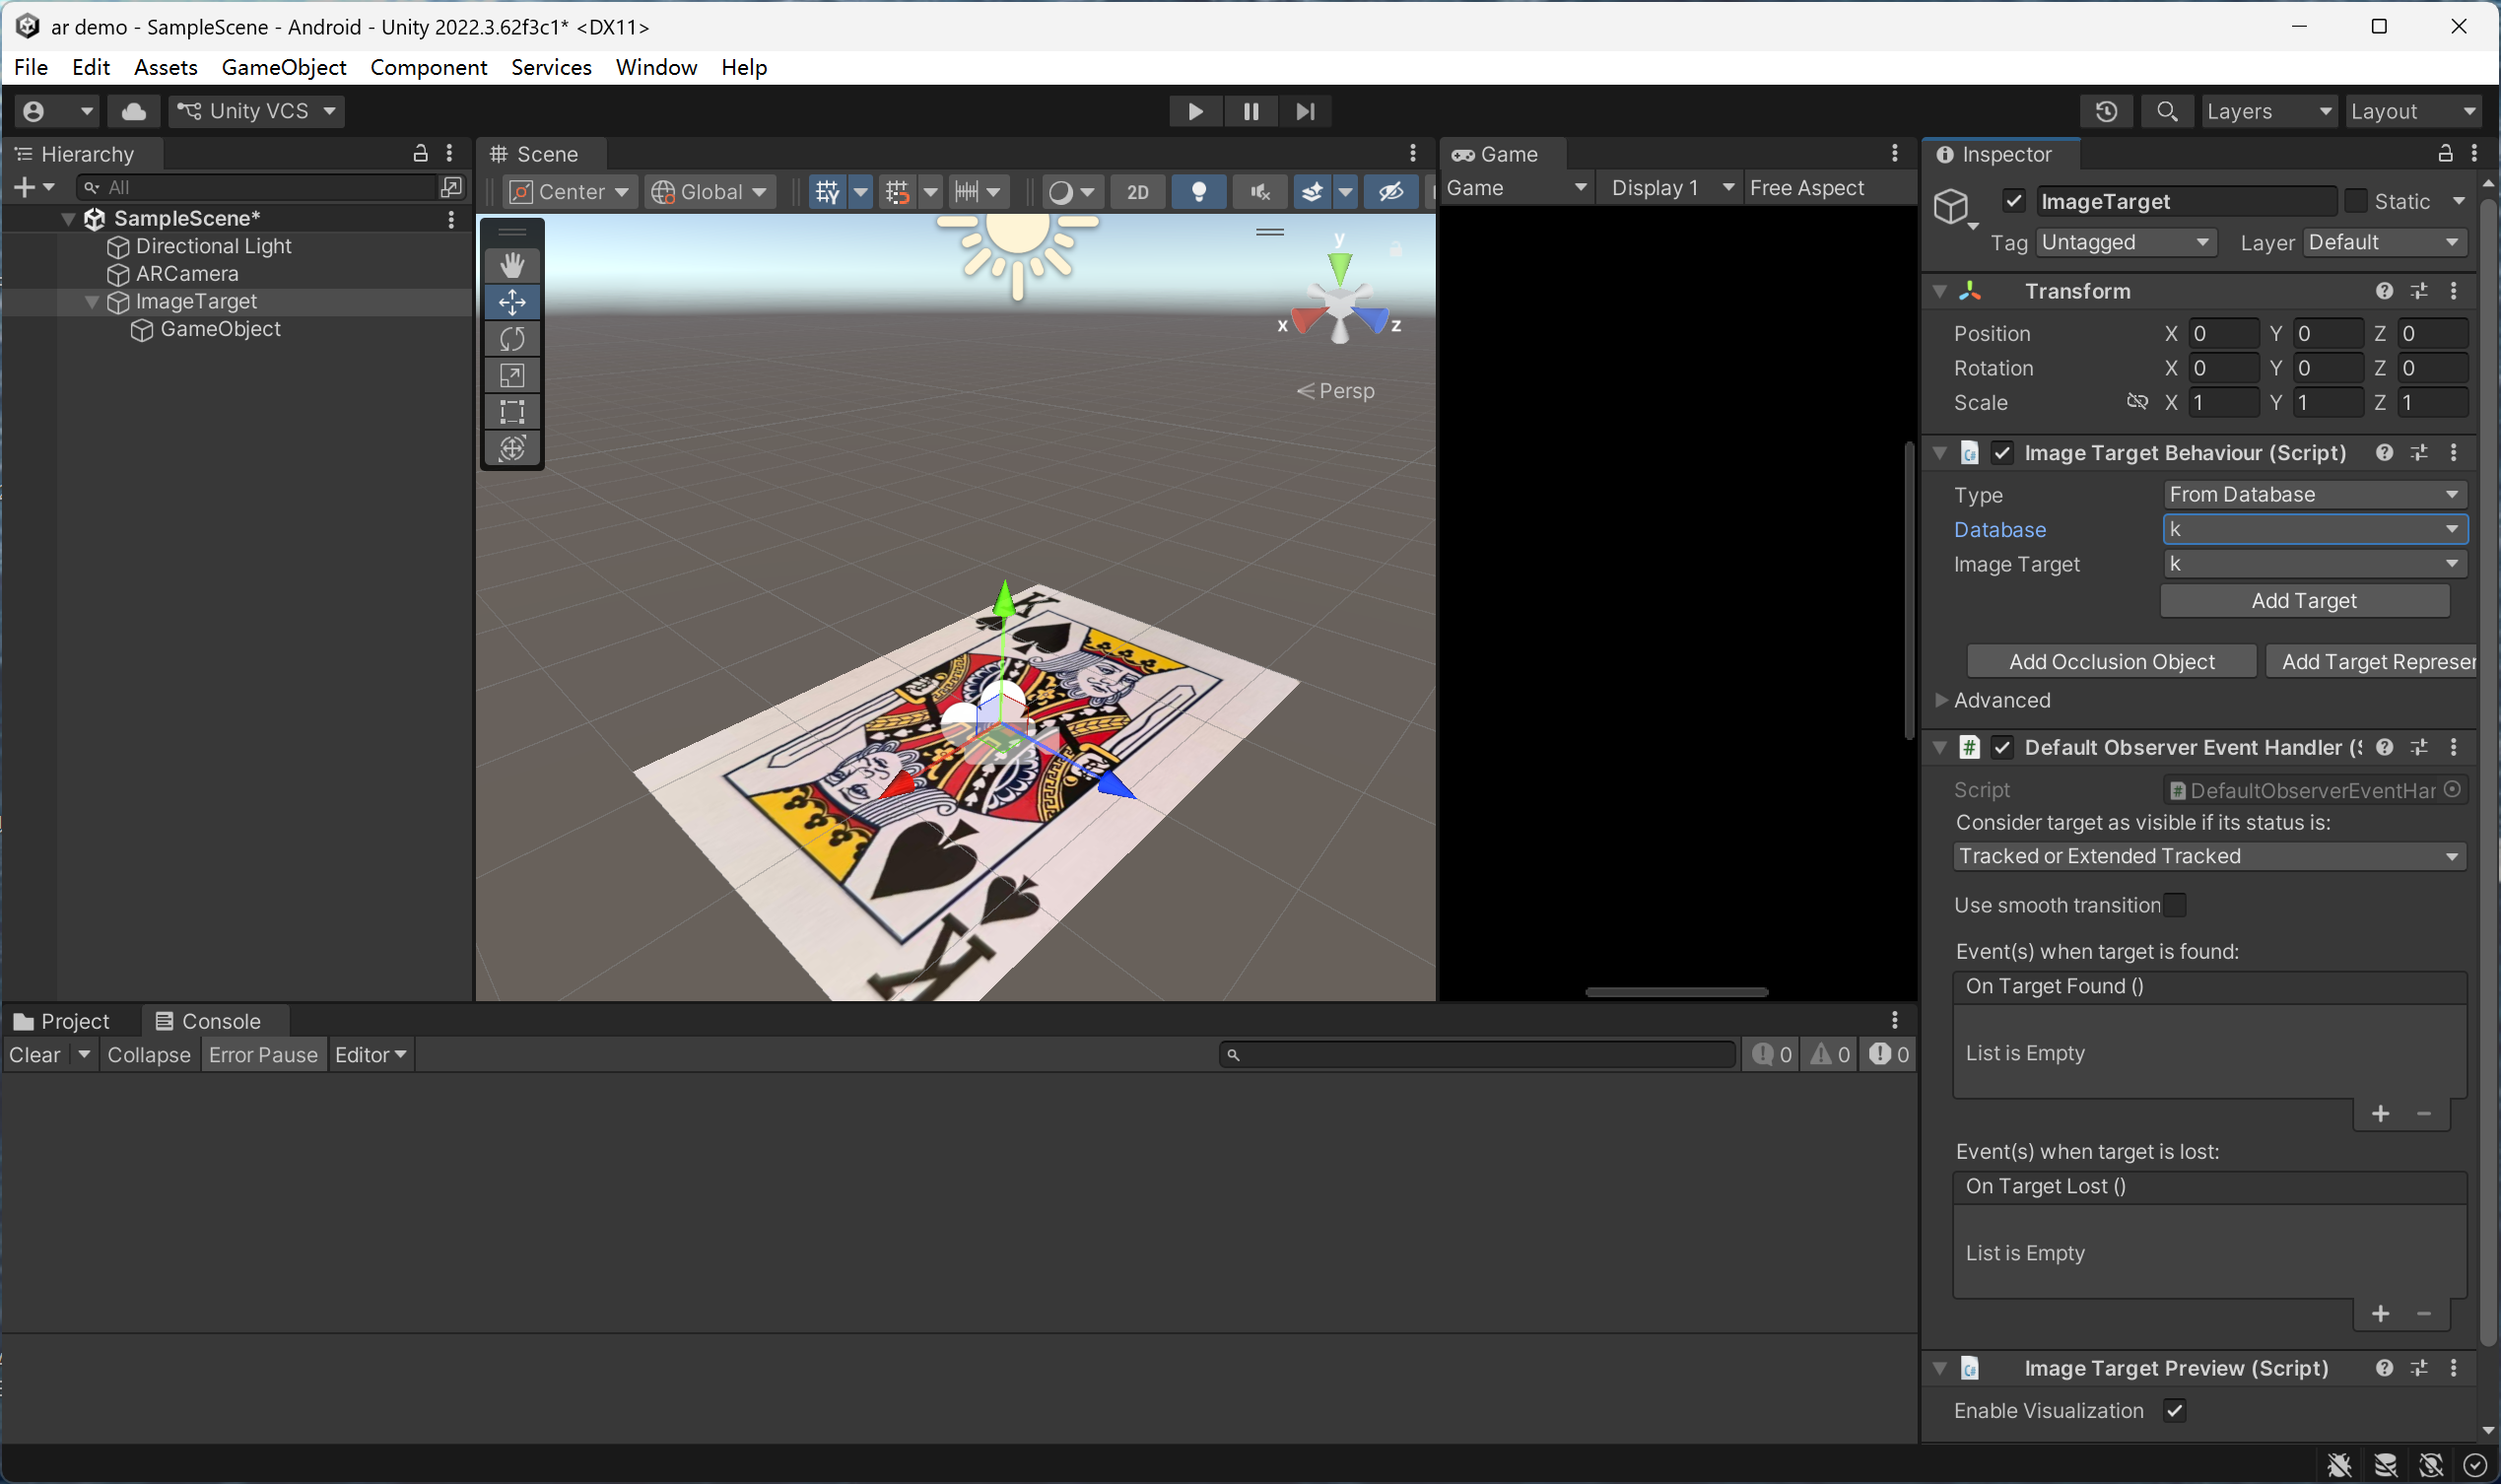Switch to the Project tab
This screenshot has width=2501, height=1484.
point(62,1021)
